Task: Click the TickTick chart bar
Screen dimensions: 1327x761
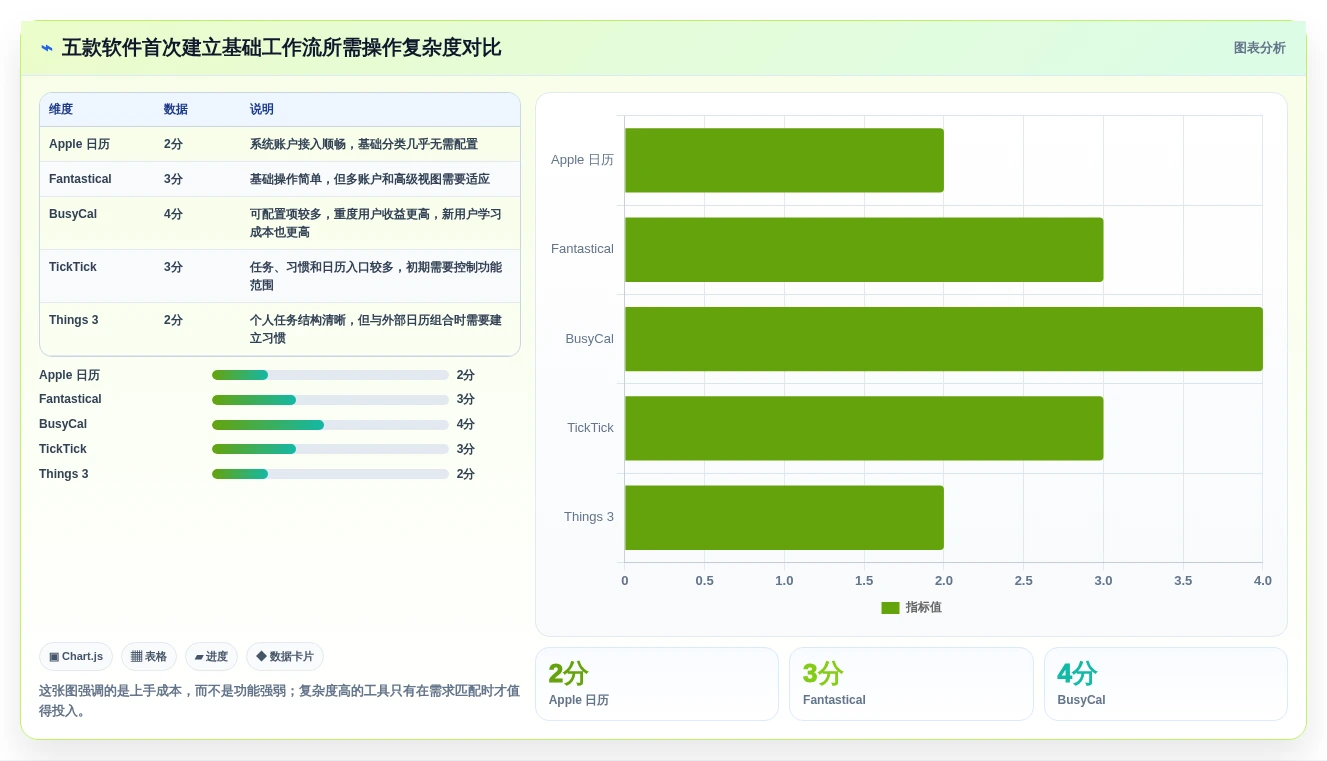Action: 864,428
